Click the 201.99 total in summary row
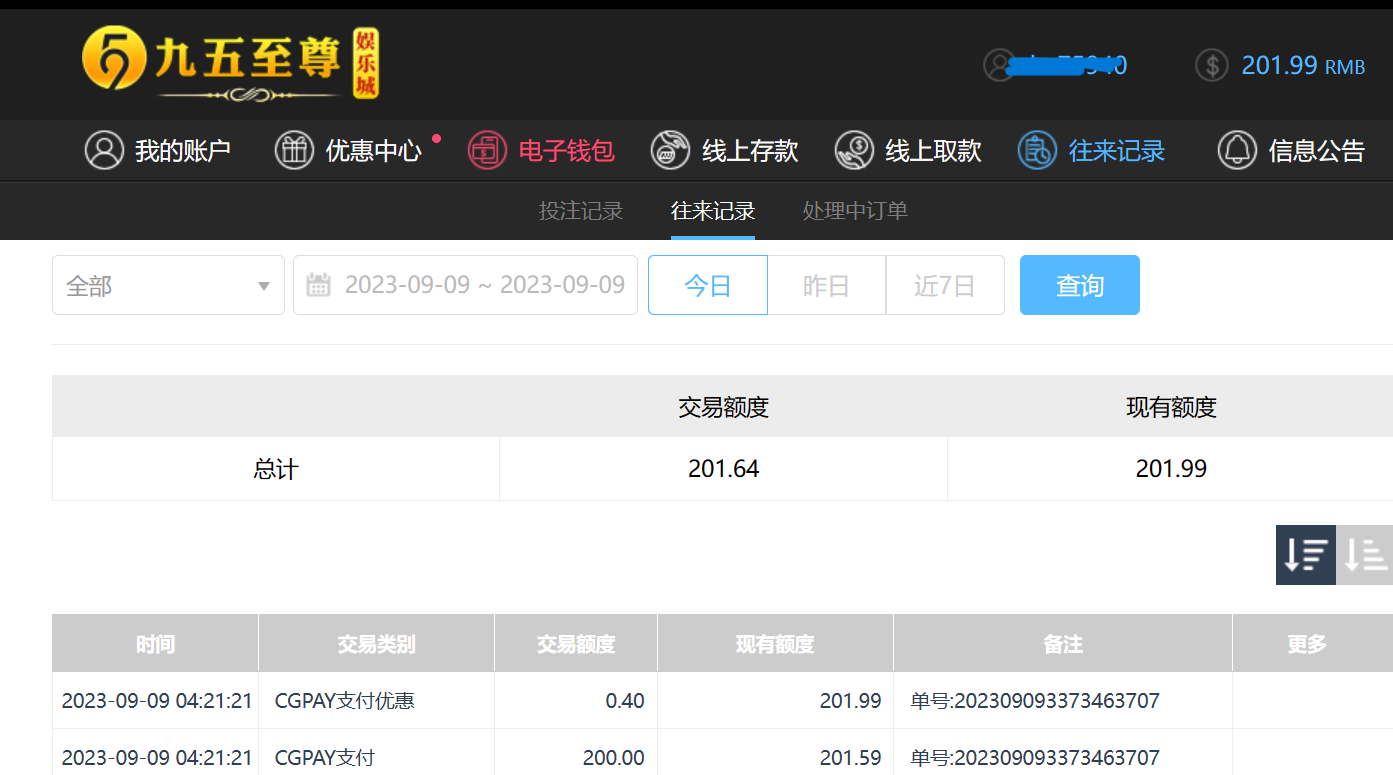 pyautogui.click(x=1171, y=468)
